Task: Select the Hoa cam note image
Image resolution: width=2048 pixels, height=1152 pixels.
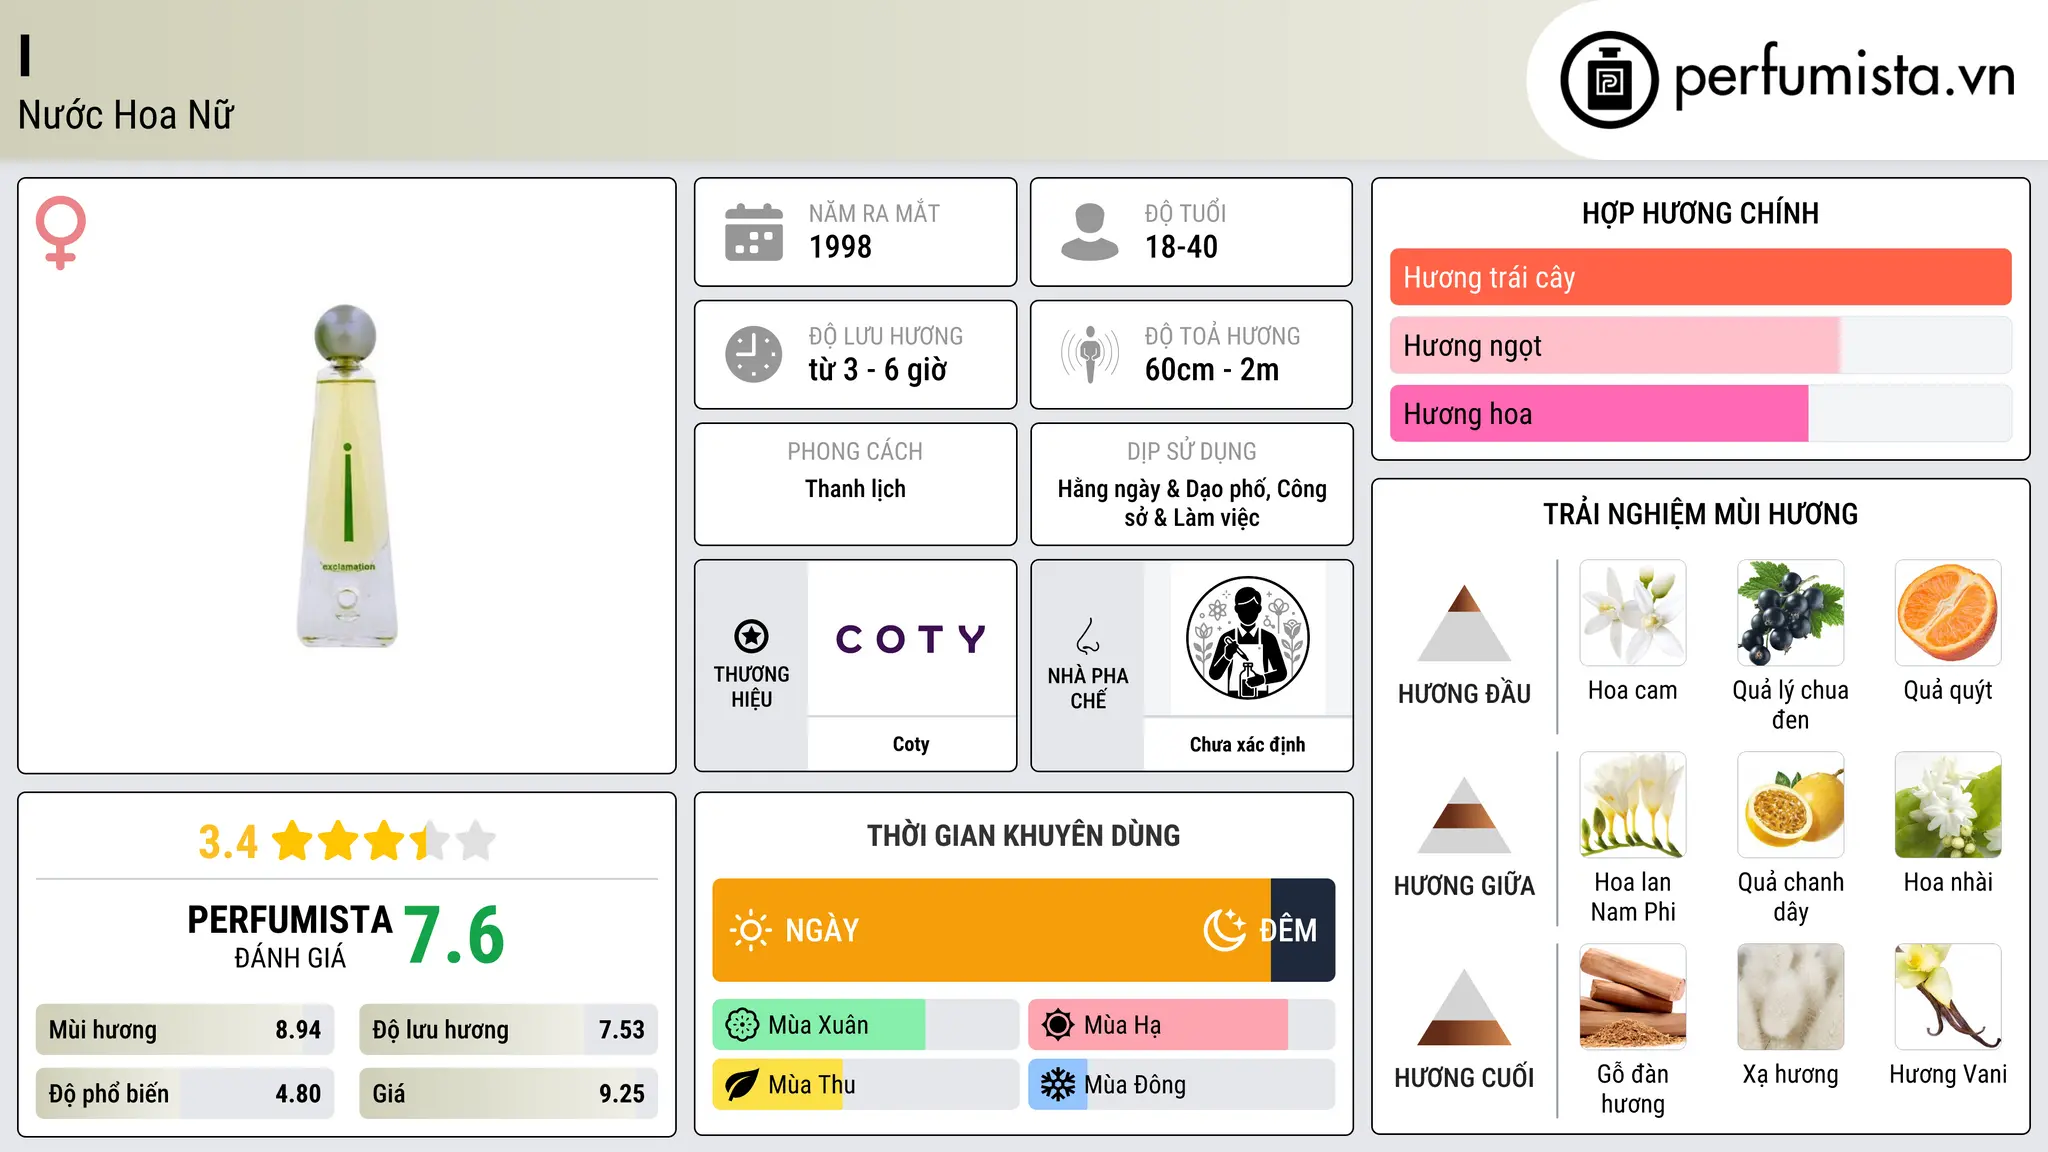Action: [1633, 613]
